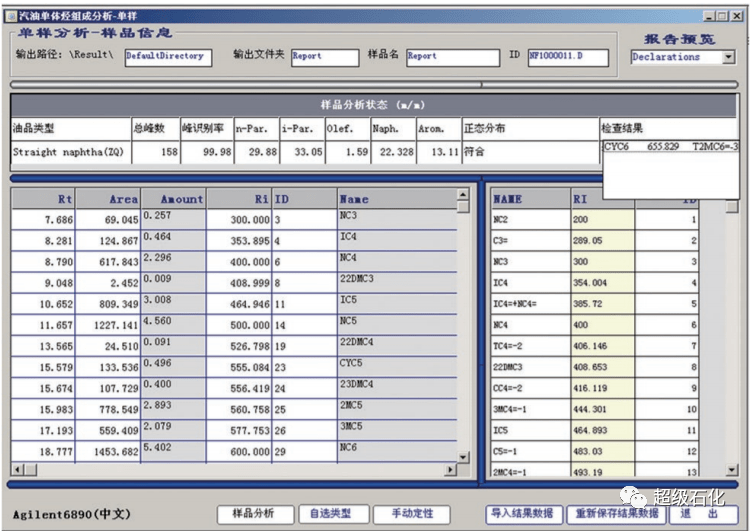Click left table scroll-up arrow
The width and height of the screenshot is (750, 531).
[x=463, y=194]
